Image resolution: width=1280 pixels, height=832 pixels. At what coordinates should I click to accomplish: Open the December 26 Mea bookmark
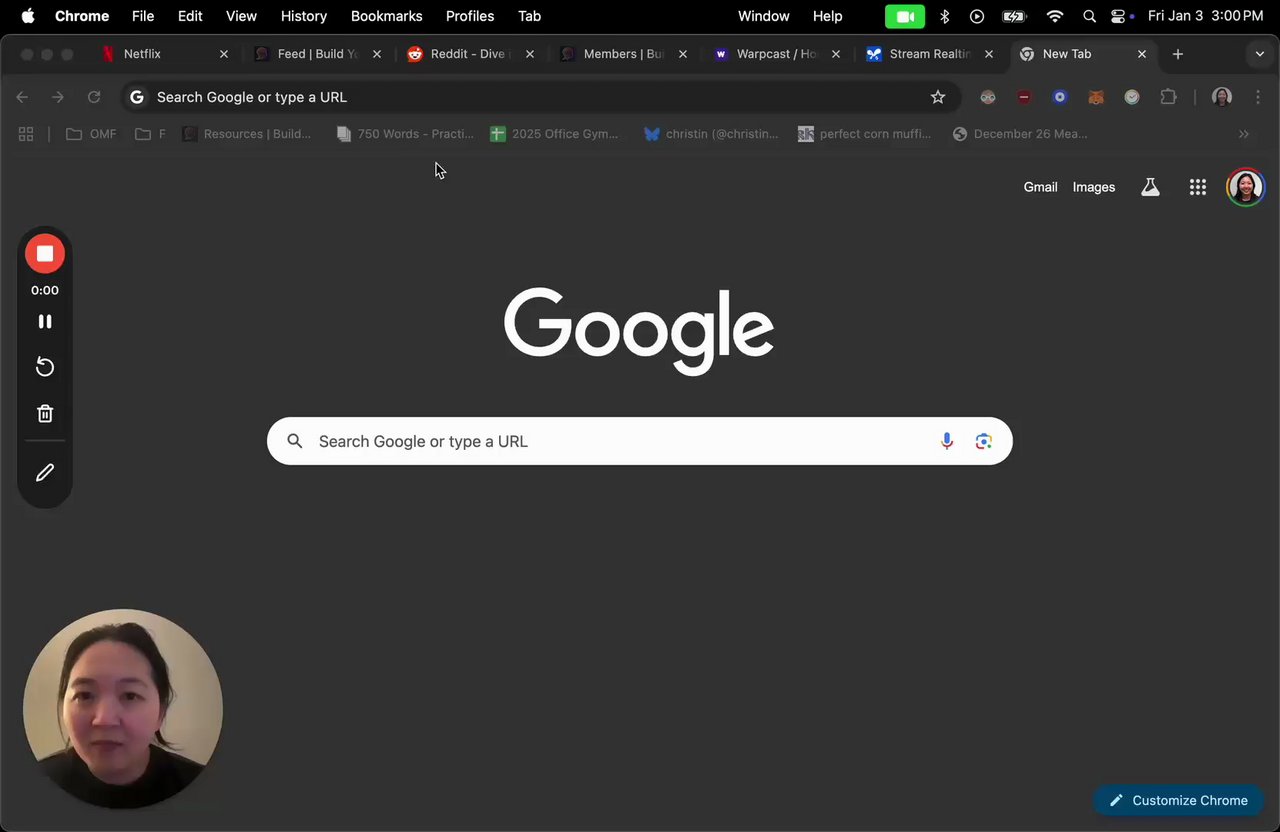click(1020, 134)
